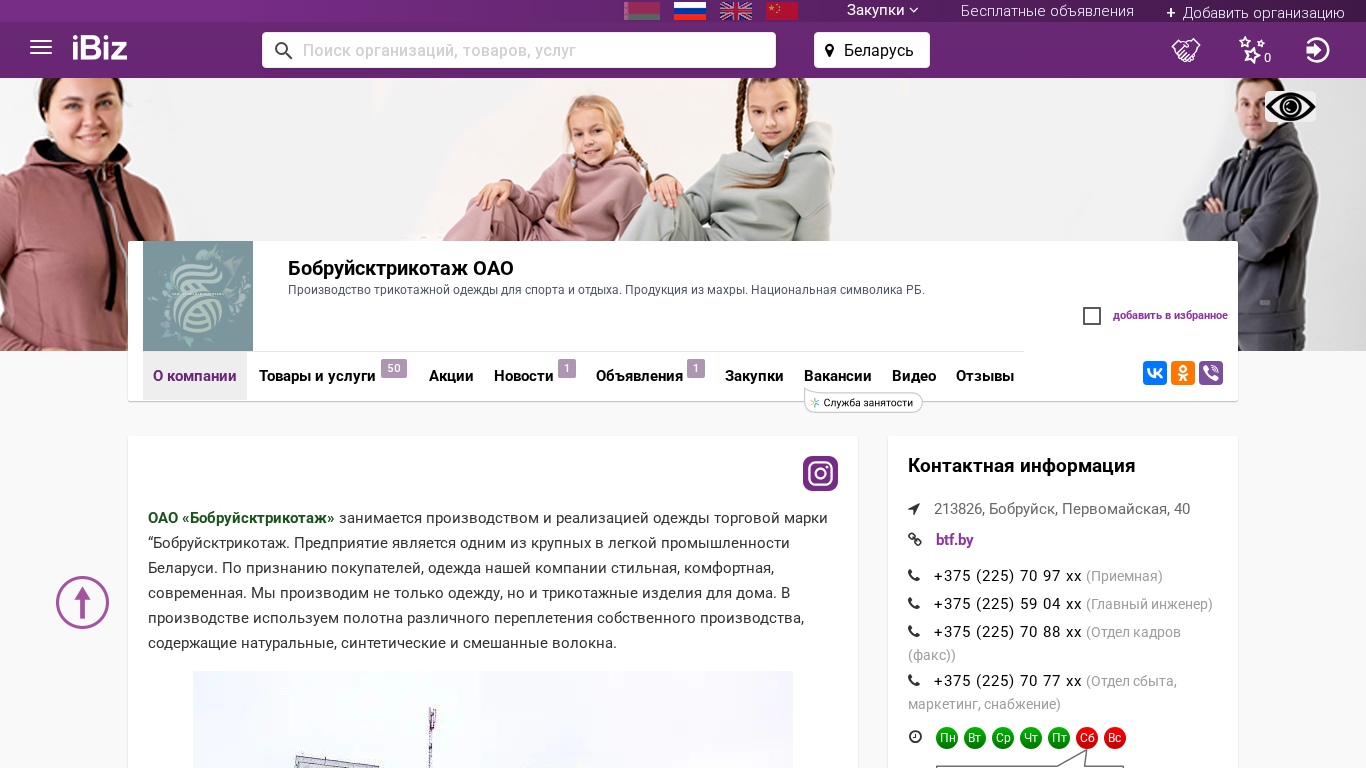Tick the добавить в избранное checkbox

pyautogui.click(x=1092, y=316)
